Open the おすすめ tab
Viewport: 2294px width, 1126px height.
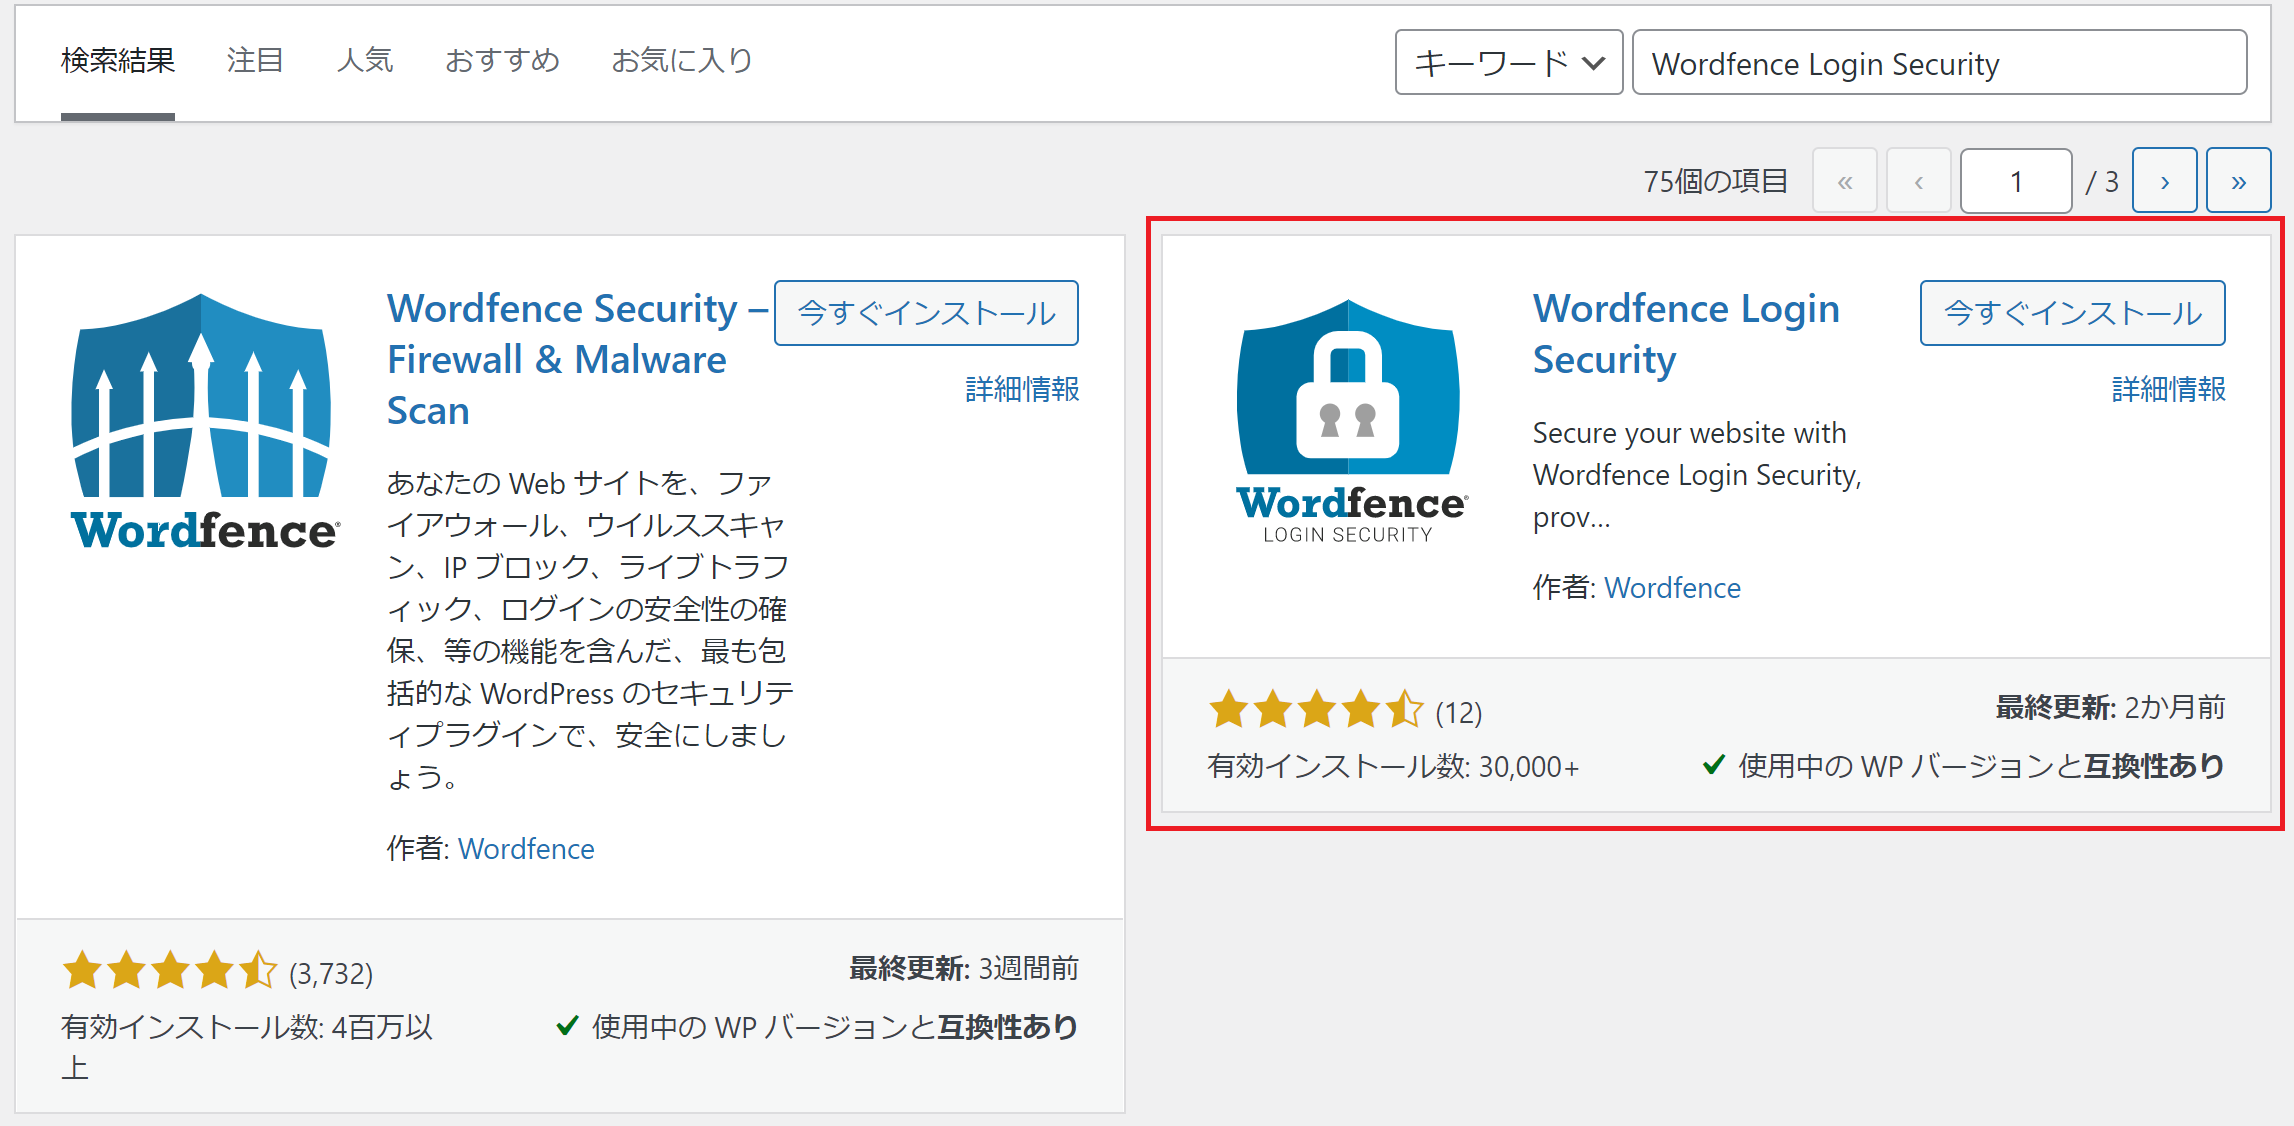tap(502, 61)
